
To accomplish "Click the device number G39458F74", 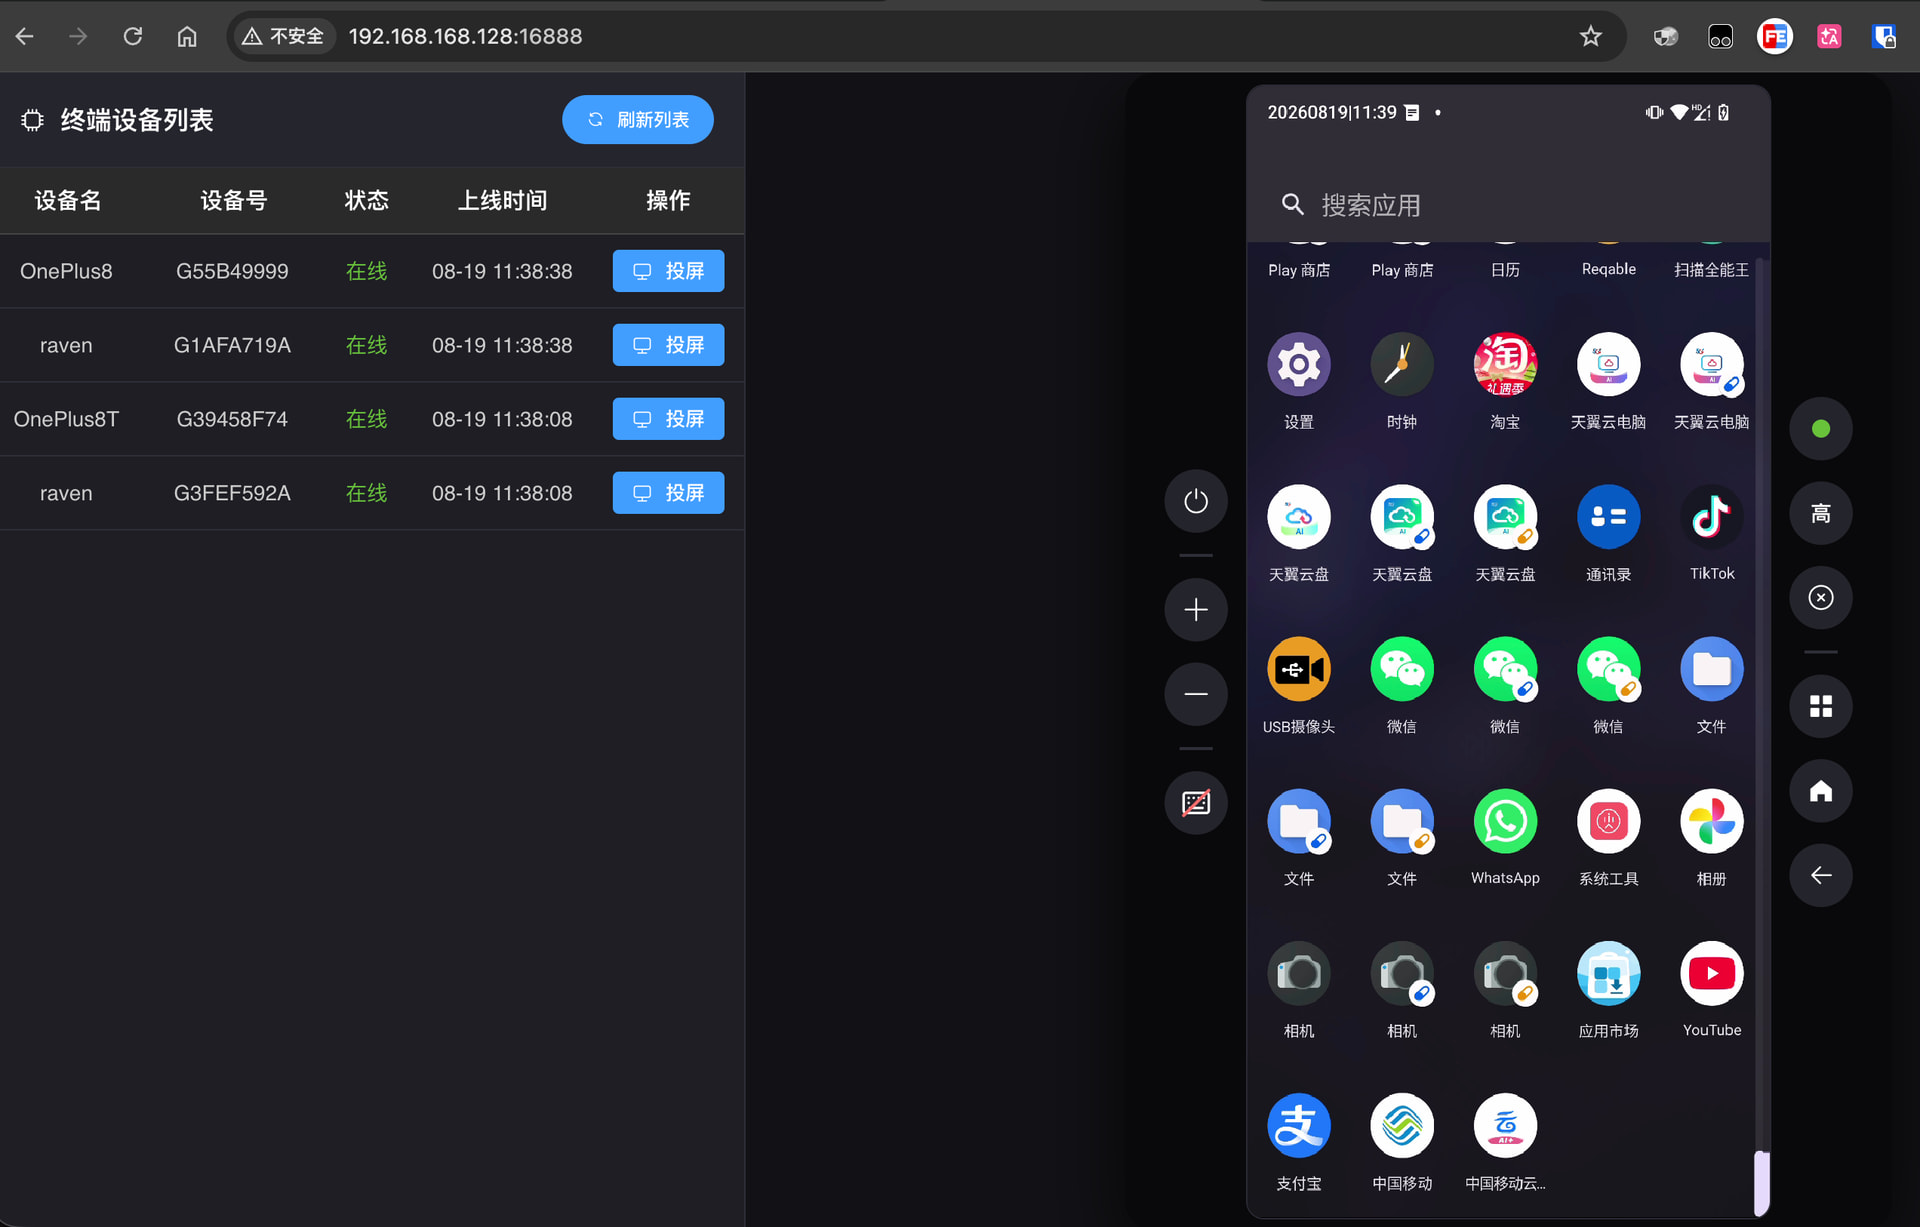I will (x=232, y=419).
